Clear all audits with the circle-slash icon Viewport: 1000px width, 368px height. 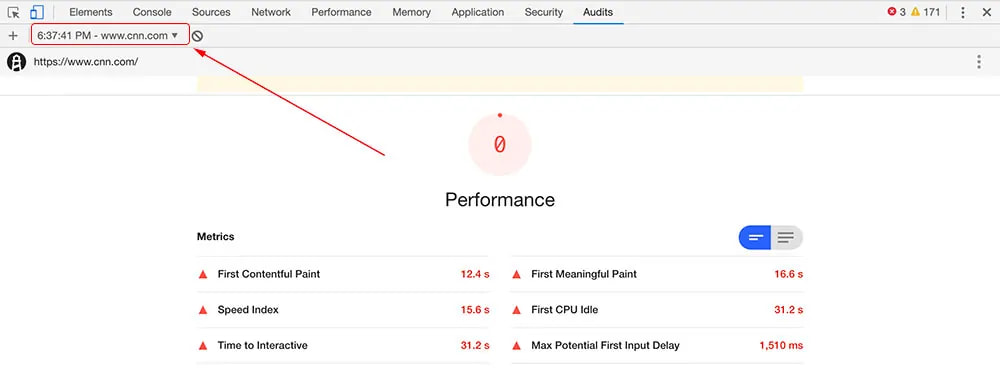(x=198, y=36)
